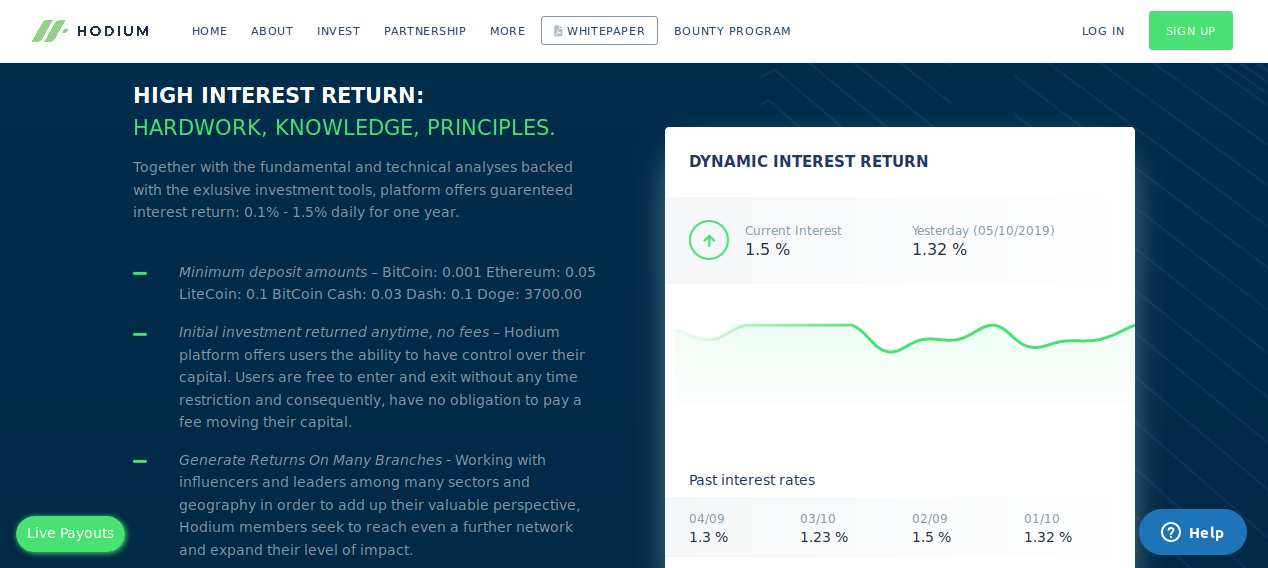Click the Whitepaper document icon
This screenshot has width=1268, height=568.
[558, 31]
